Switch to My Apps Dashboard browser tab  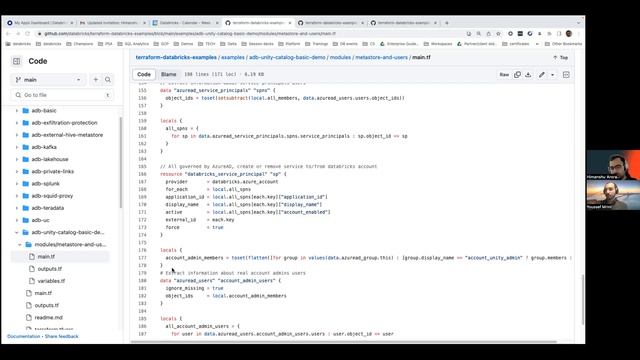[x=40, y=23]
